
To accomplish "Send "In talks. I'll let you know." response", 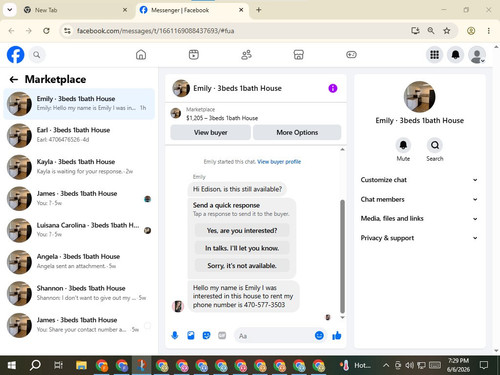I will pyautogui.click(x=242, y=248).
